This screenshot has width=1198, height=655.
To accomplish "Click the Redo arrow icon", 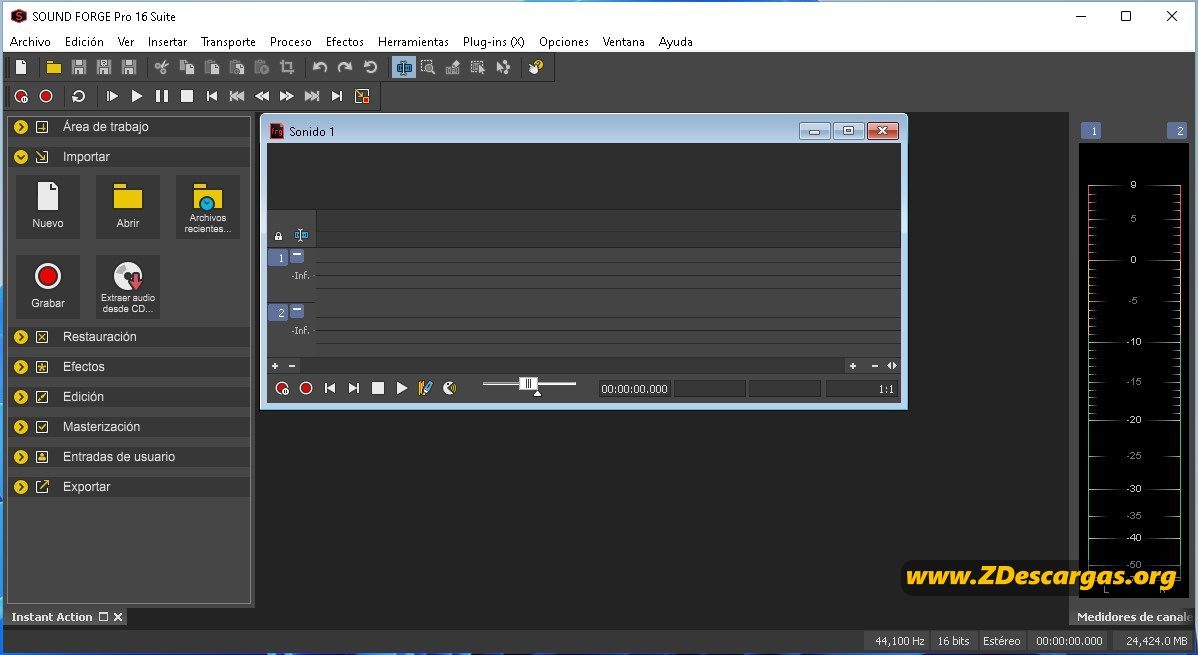I will point(345,67).
